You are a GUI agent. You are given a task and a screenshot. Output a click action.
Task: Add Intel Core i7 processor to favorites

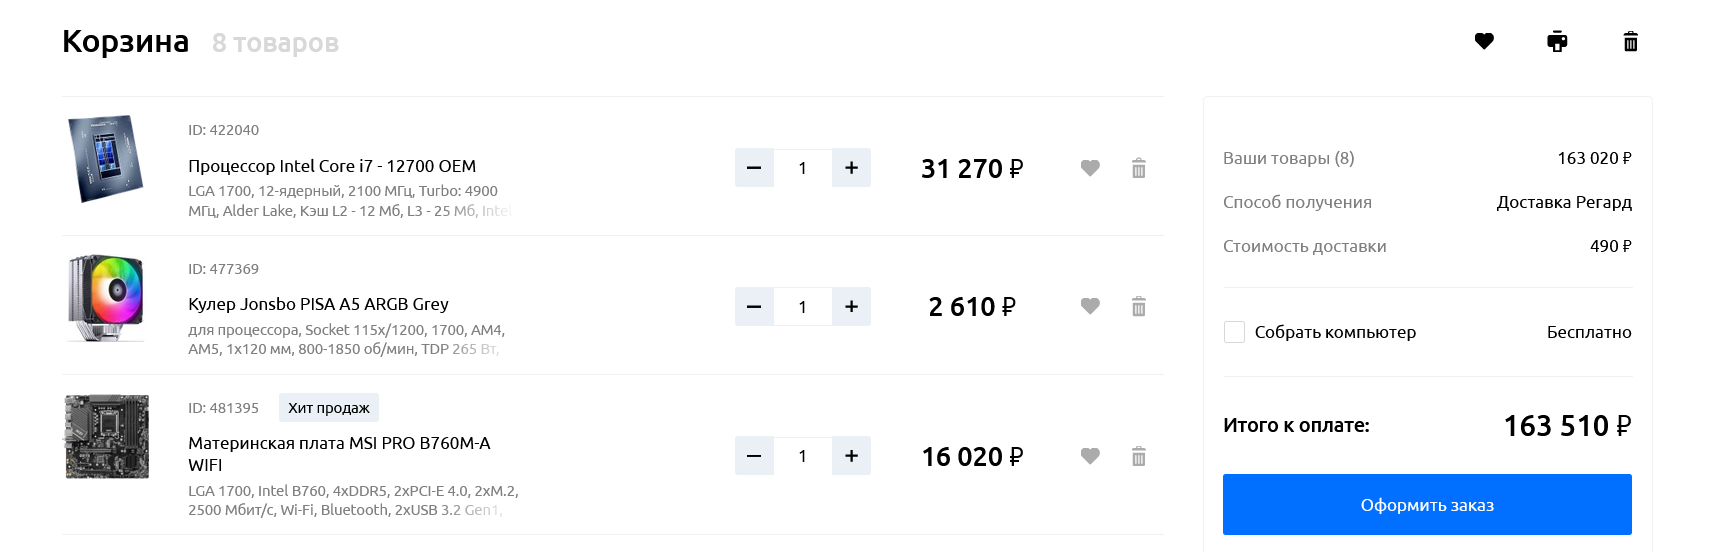(1090, 168)
